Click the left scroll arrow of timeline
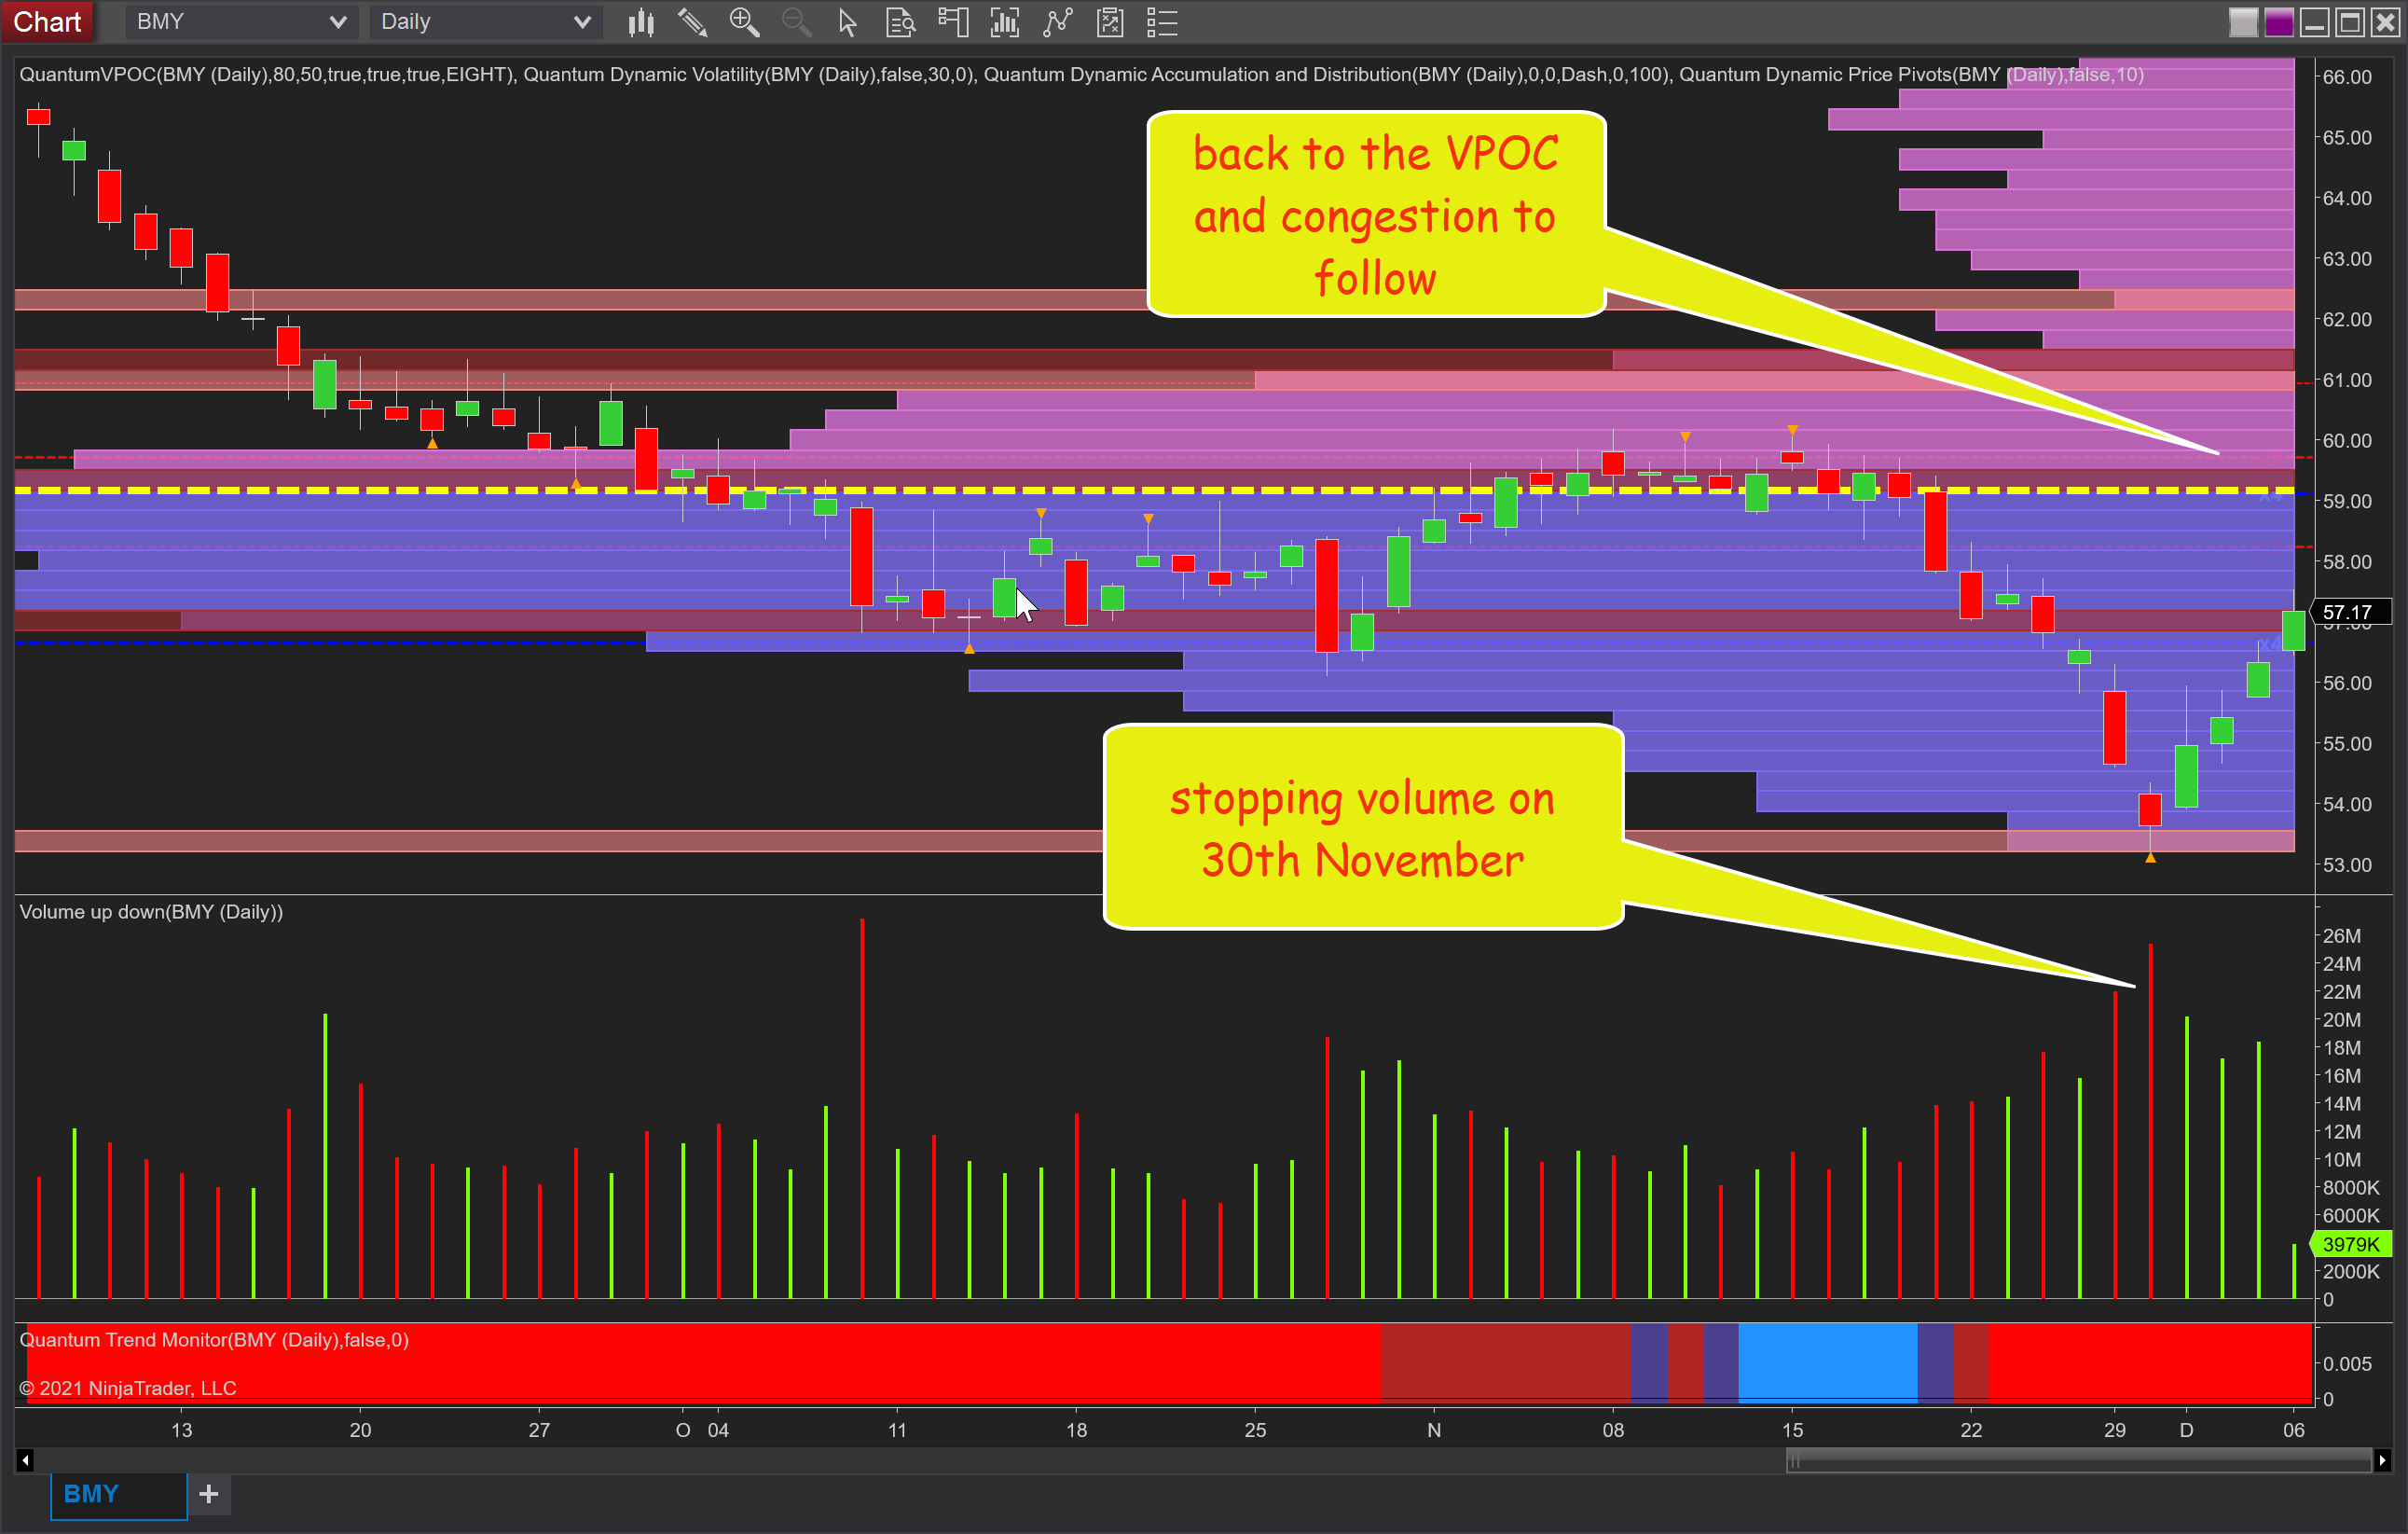 tap(25, 1460)
